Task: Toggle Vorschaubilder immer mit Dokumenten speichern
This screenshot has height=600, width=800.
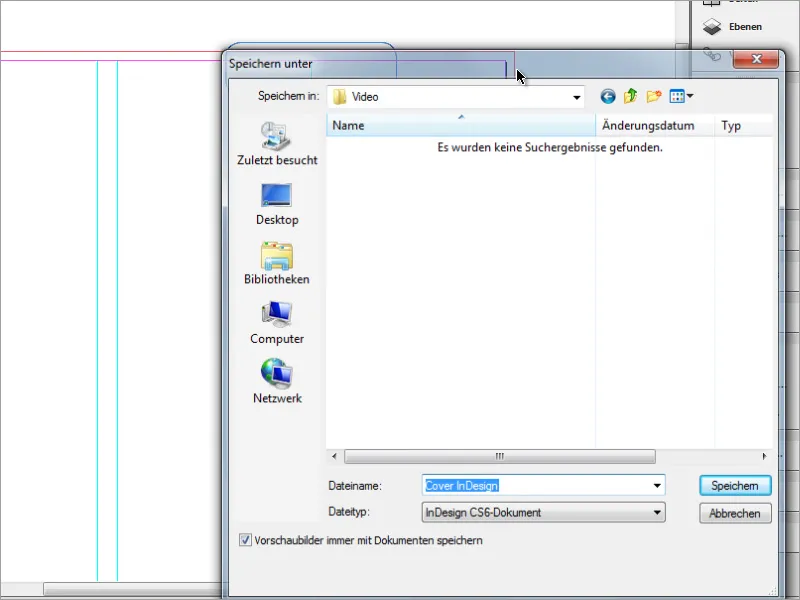Action: (x=245, y=540)
